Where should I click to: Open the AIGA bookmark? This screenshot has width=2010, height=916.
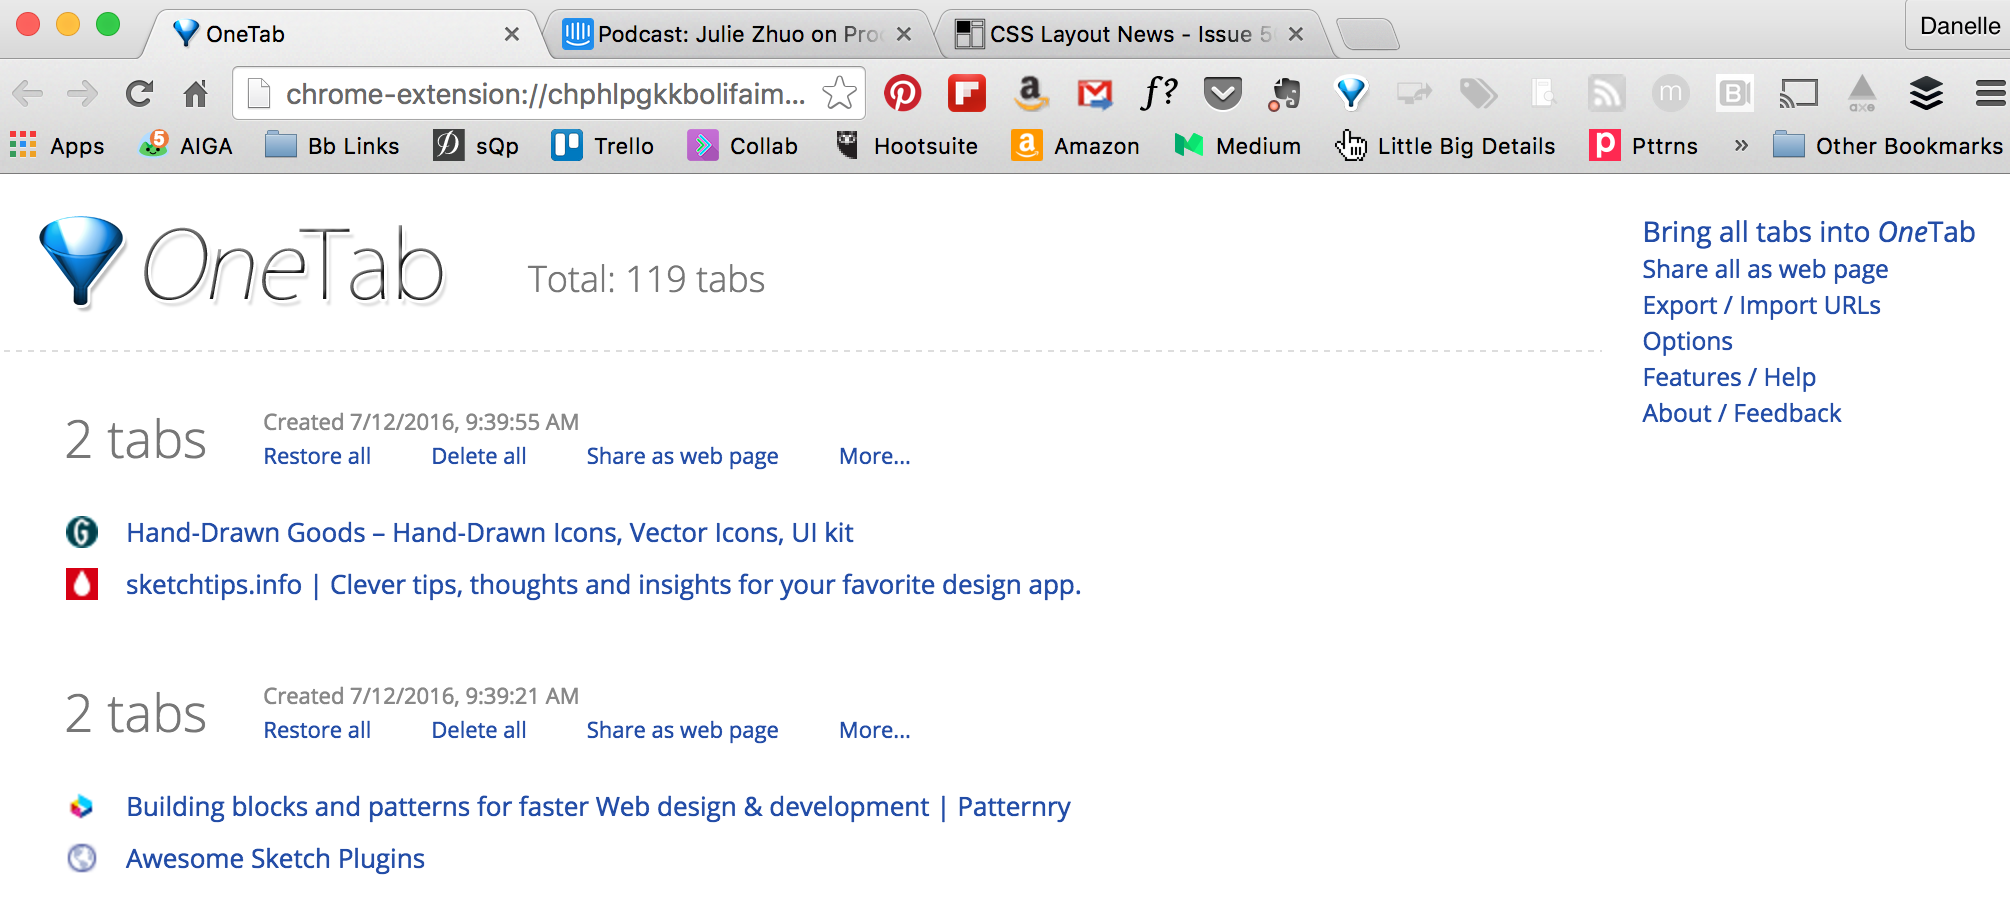tap(186, 146)
